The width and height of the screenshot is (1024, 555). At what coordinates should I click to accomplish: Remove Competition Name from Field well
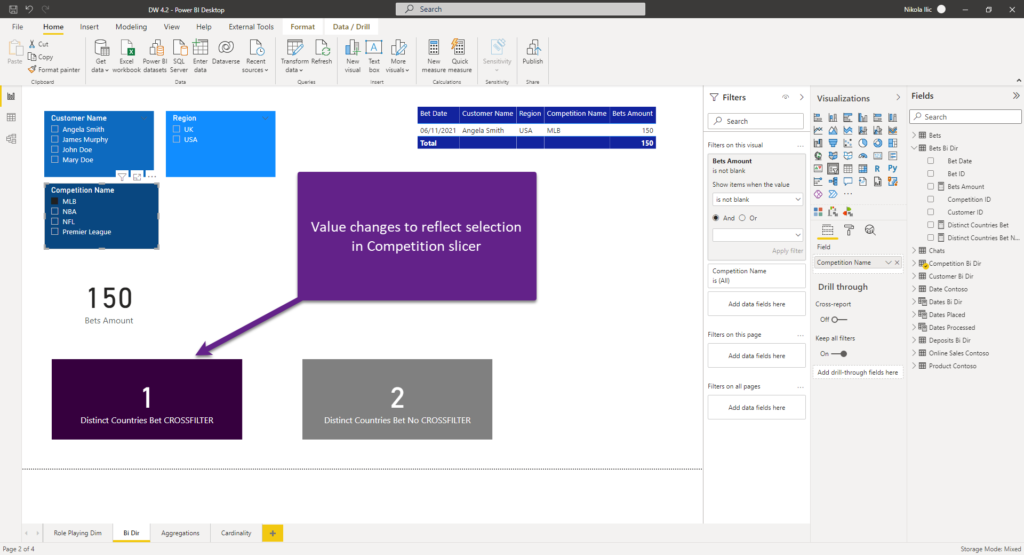click(897, 262)
